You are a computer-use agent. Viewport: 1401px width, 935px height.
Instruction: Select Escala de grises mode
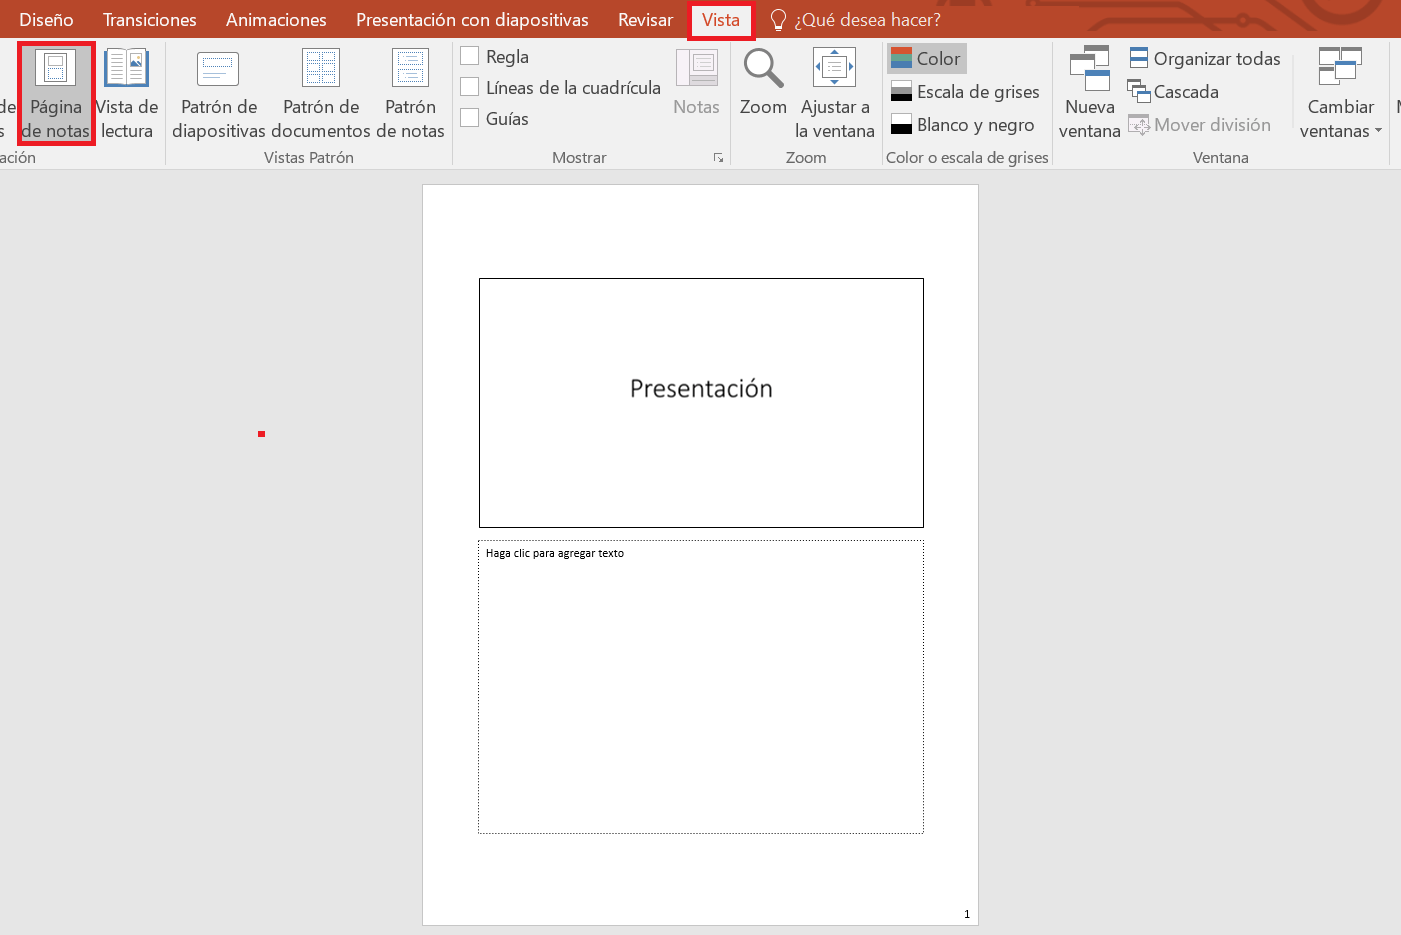(965, 92)
